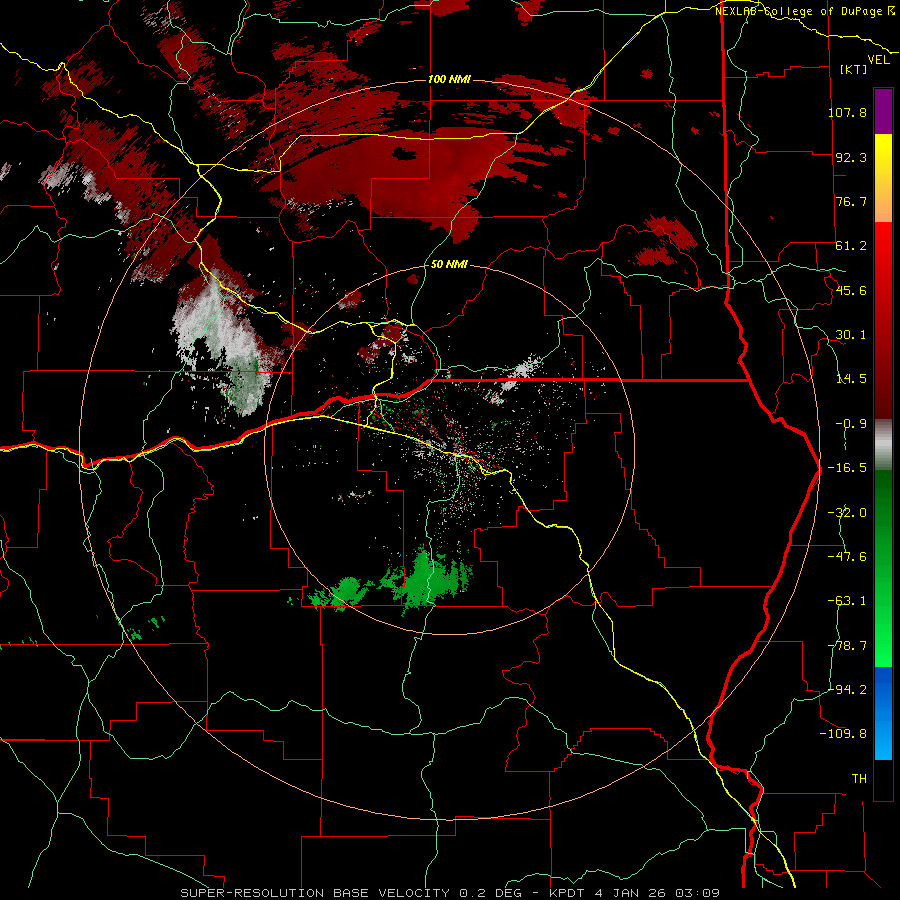Click the -0.9 velocity scale value
900x900 pixels.
tap(851, 424)
